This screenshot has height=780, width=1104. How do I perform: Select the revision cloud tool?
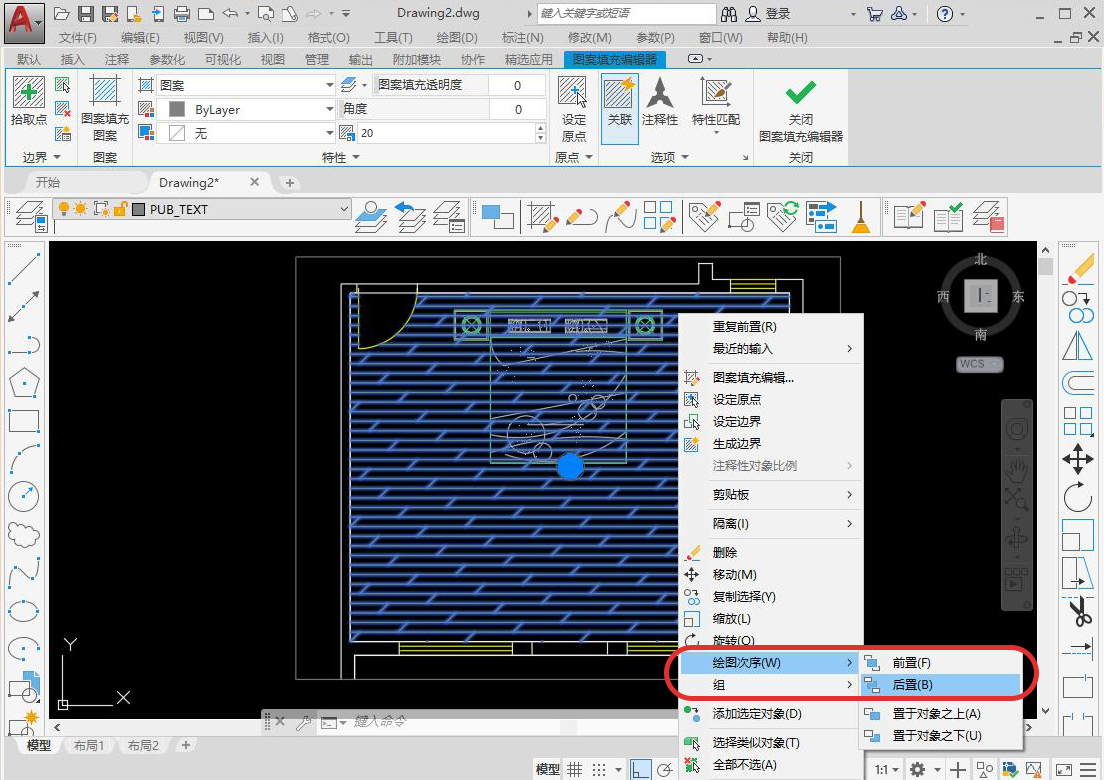click(24, 534)
